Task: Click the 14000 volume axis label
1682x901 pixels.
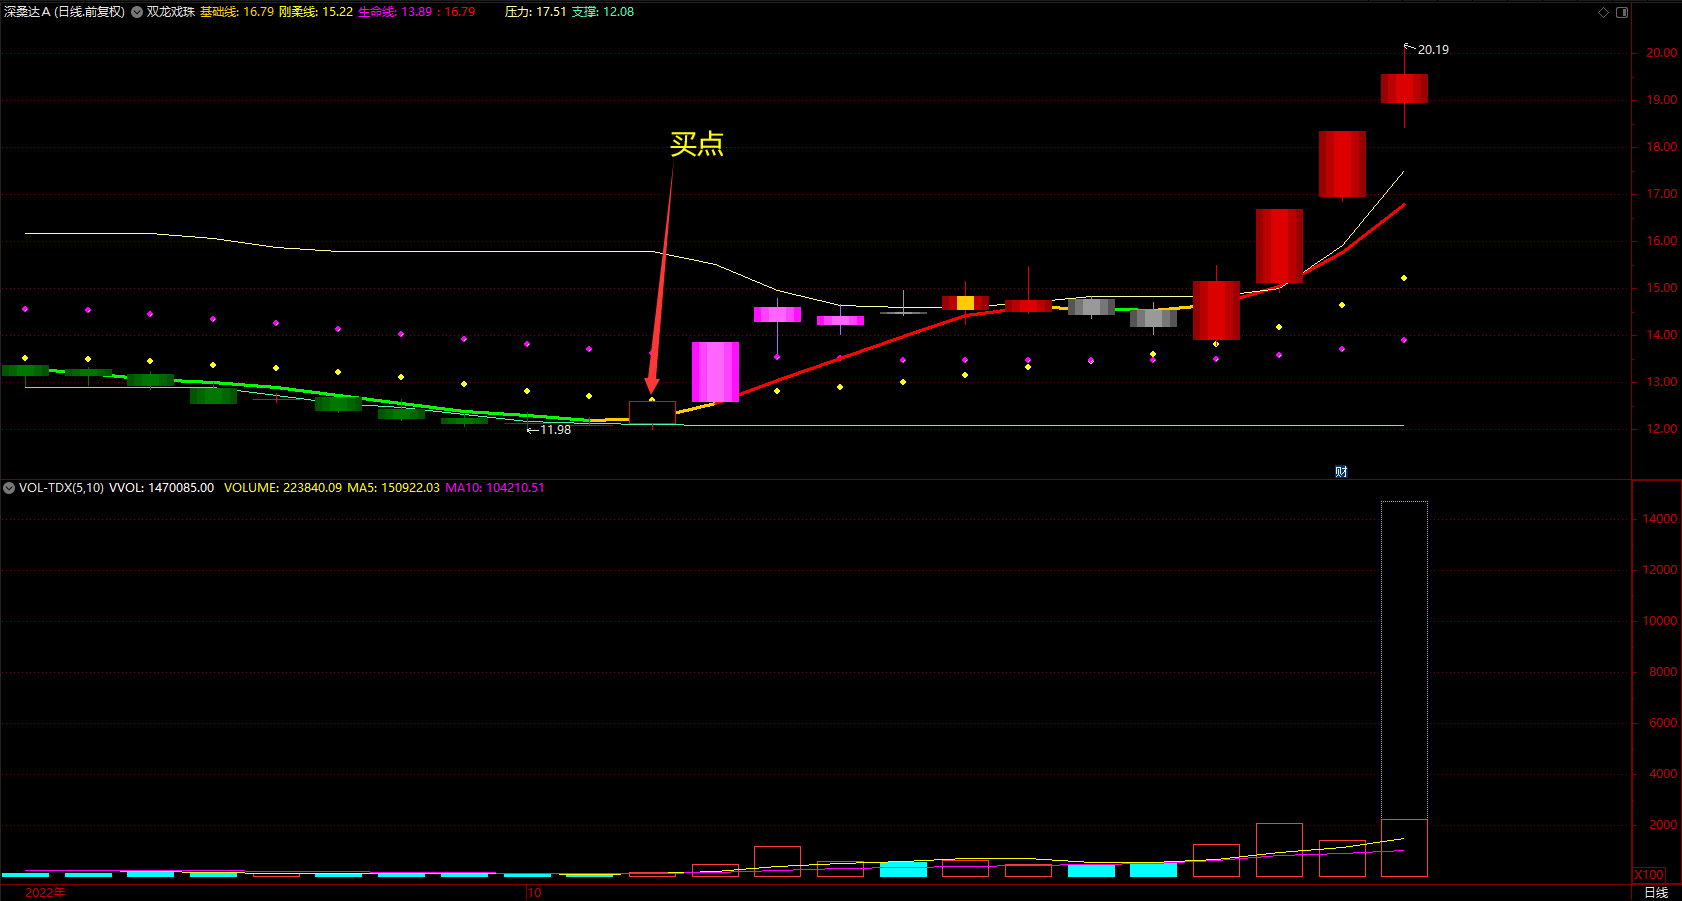Action: click(x=1660, y=519)
